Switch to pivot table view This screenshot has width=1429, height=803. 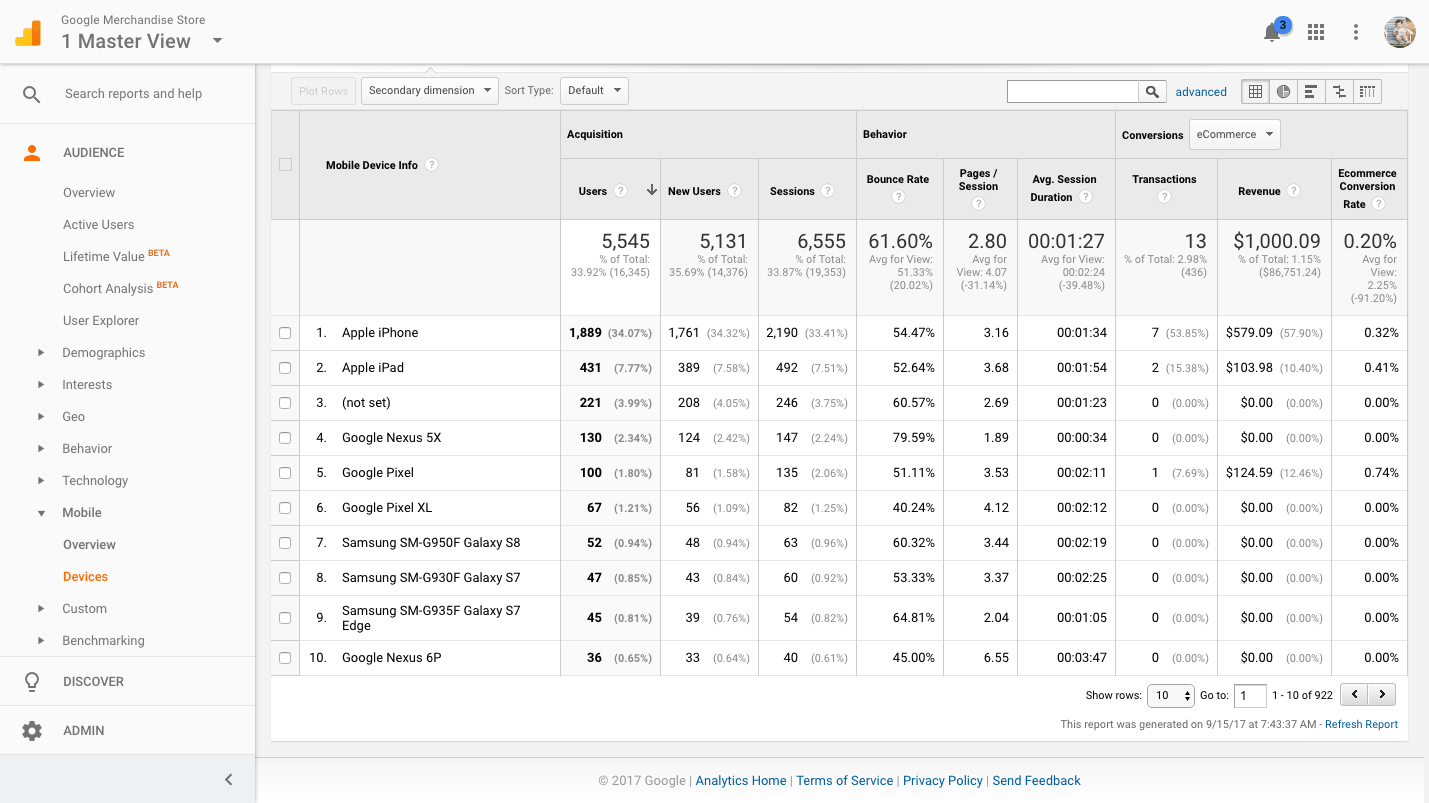1367,92
